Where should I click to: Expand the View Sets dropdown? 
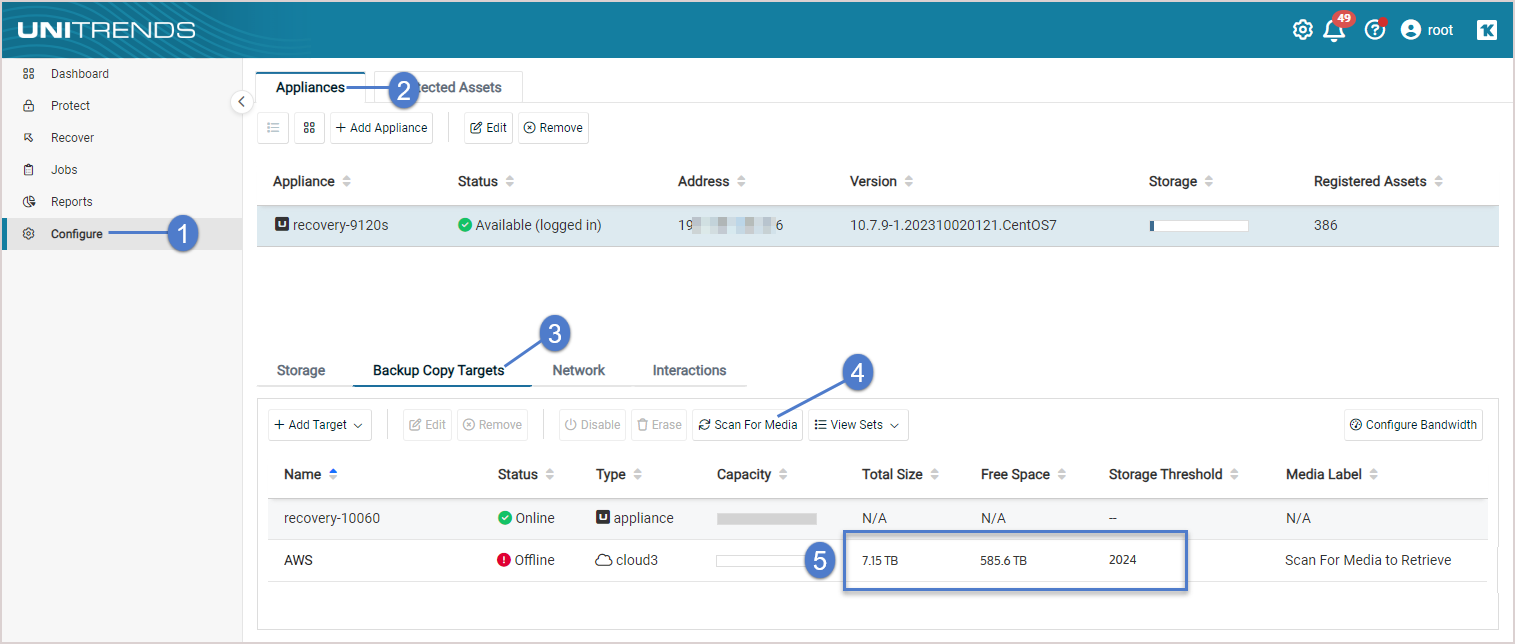858,425
